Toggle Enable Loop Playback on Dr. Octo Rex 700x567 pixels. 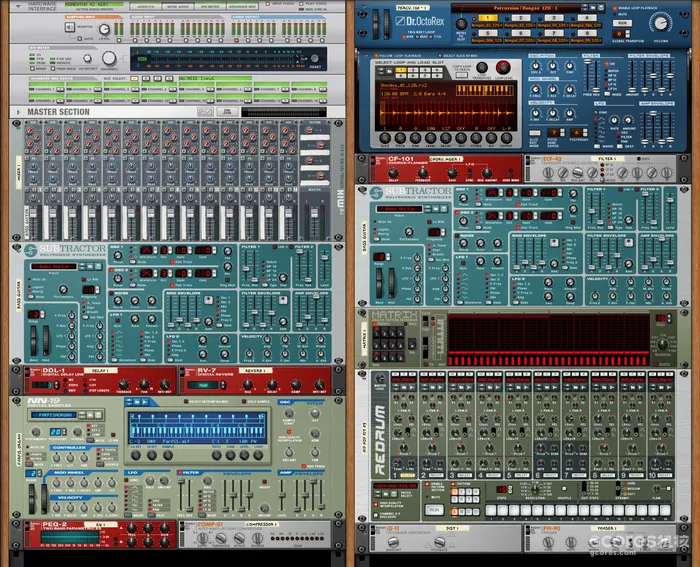coord(615,8)
